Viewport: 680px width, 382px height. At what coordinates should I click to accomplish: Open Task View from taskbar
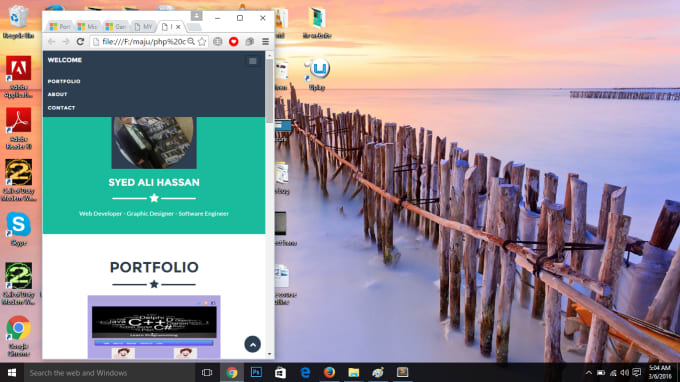pos(207,372)
